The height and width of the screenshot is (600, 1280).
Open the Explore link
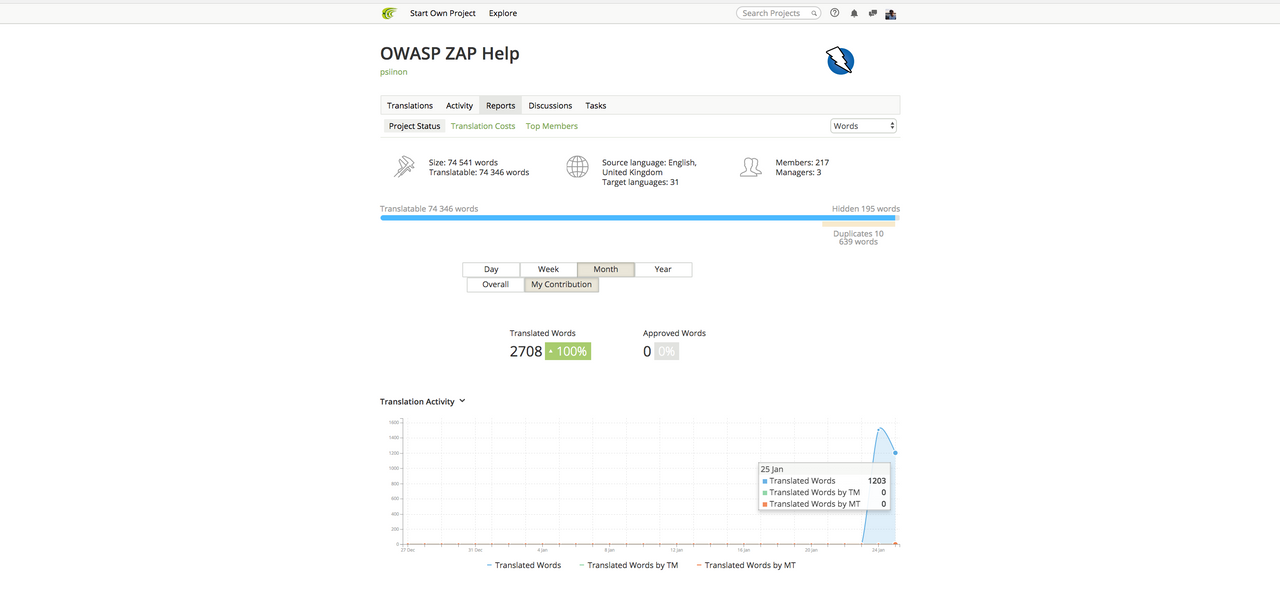[503, 13]
